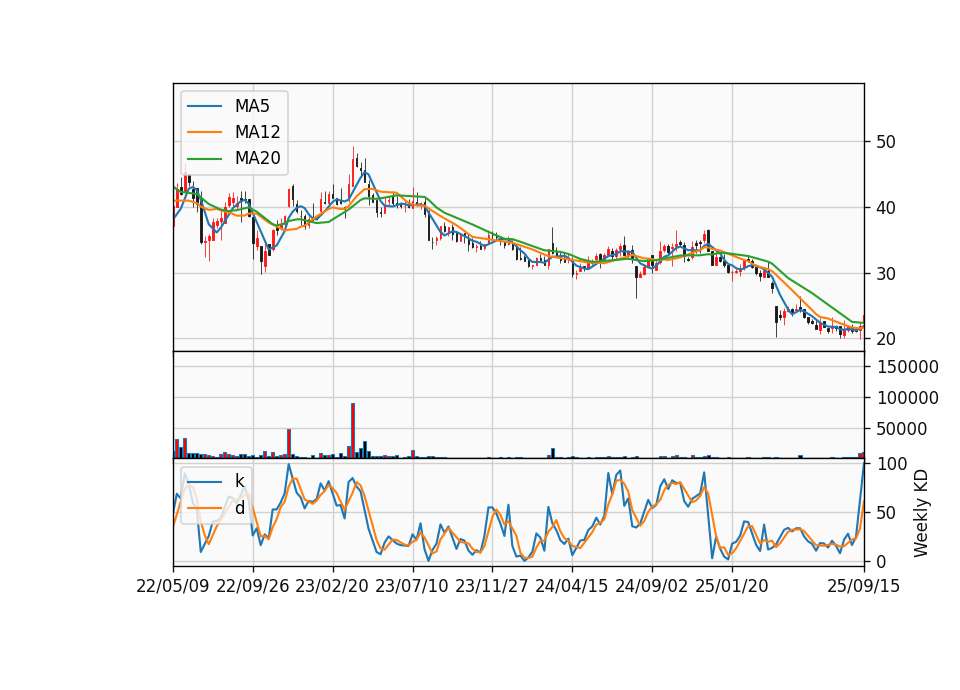Click the 23/07/10 date axis label
The image size is (960, 690).
point(412,586)
